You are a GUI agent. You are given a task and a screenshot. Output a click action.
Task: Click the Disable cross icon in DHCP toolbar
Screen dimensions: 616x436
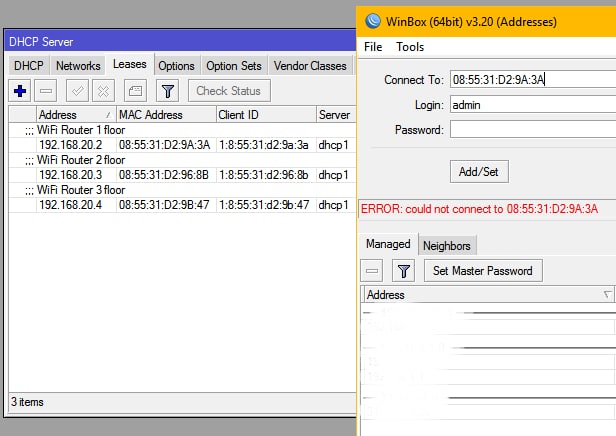coord(103,91)
